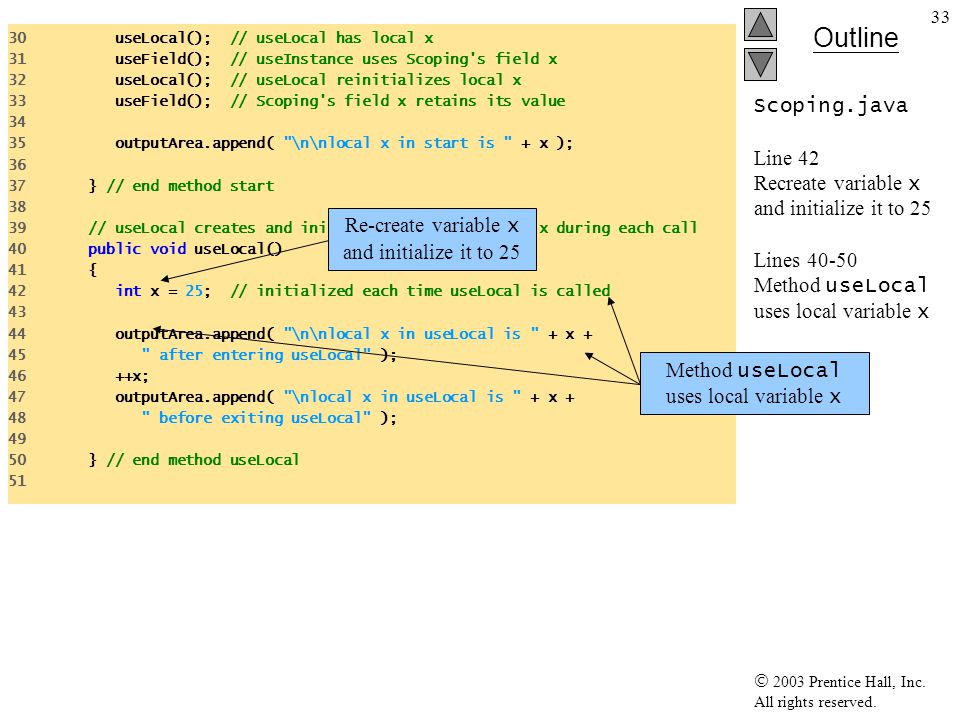
Task: Click line 31 useField() call
Action: tap(163, 59)
